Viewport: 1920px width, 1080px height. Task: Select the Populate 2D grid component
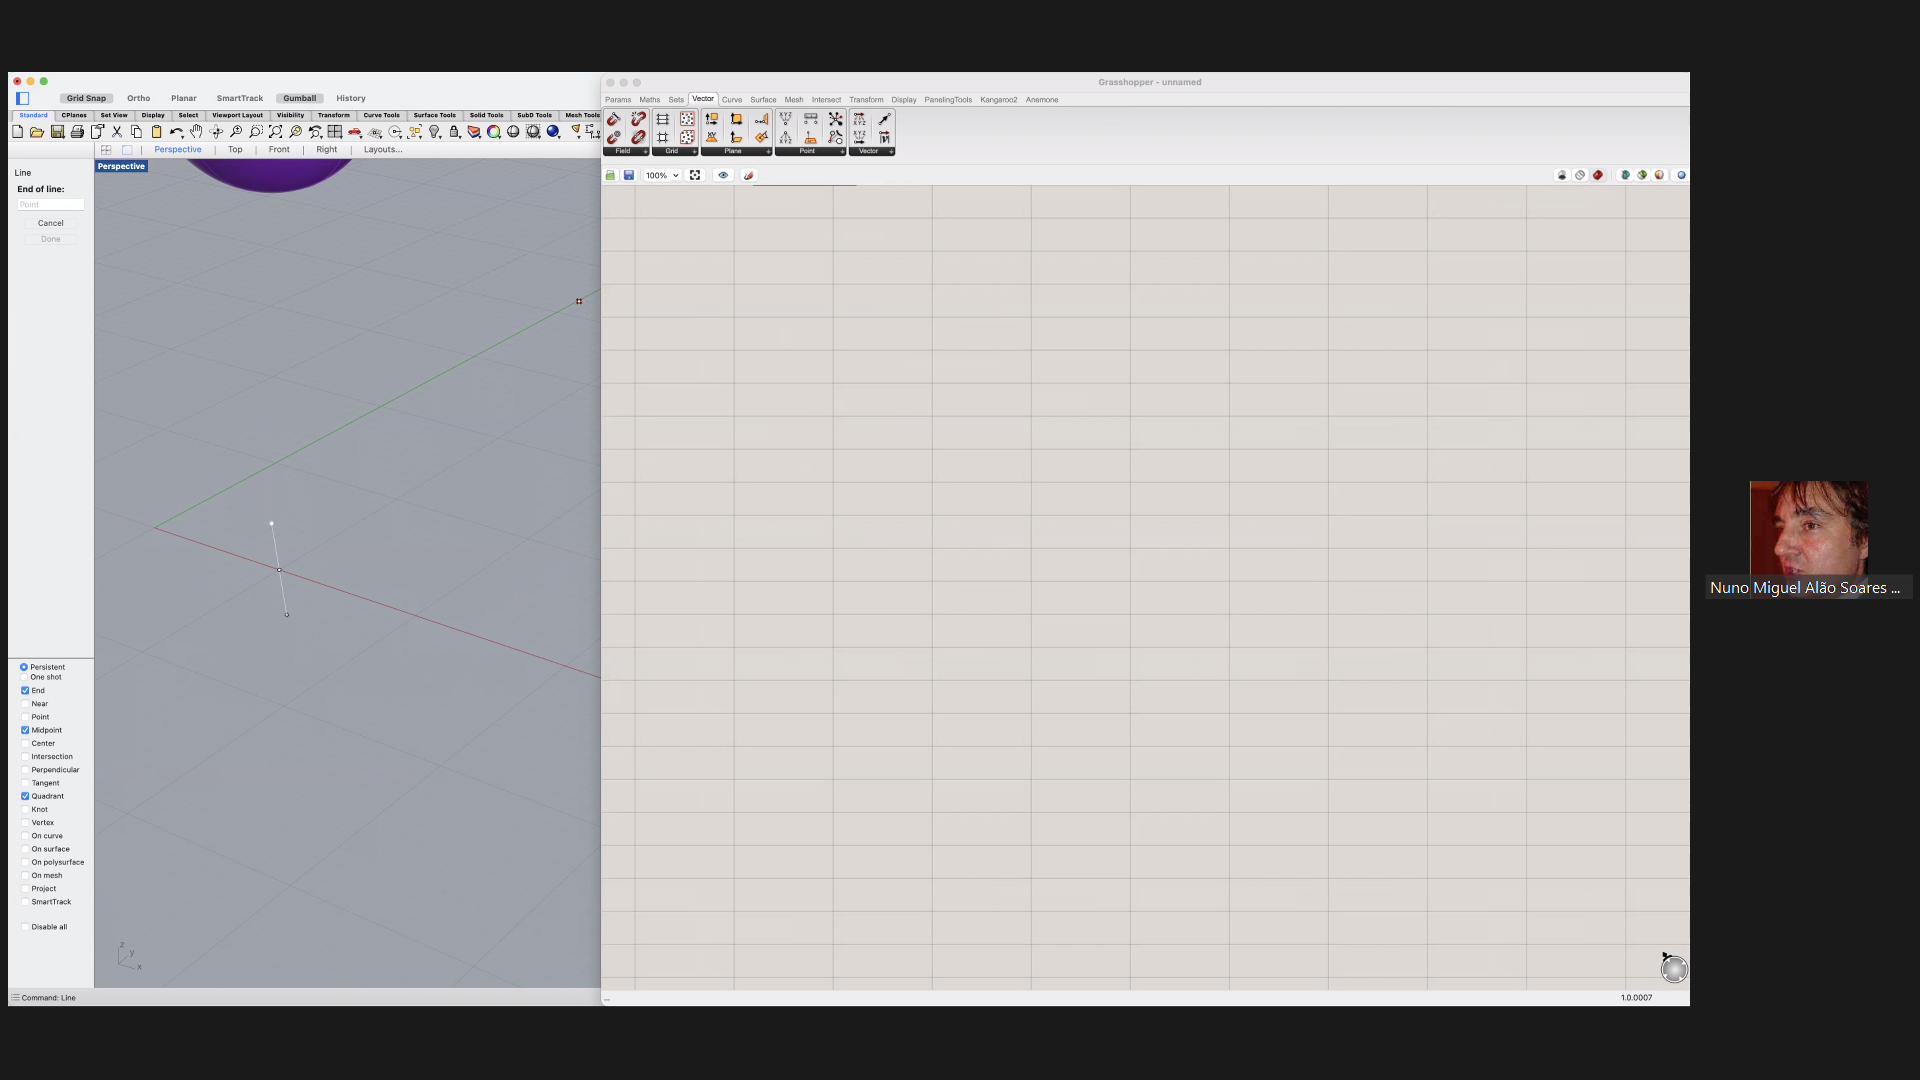coord(687,119)
